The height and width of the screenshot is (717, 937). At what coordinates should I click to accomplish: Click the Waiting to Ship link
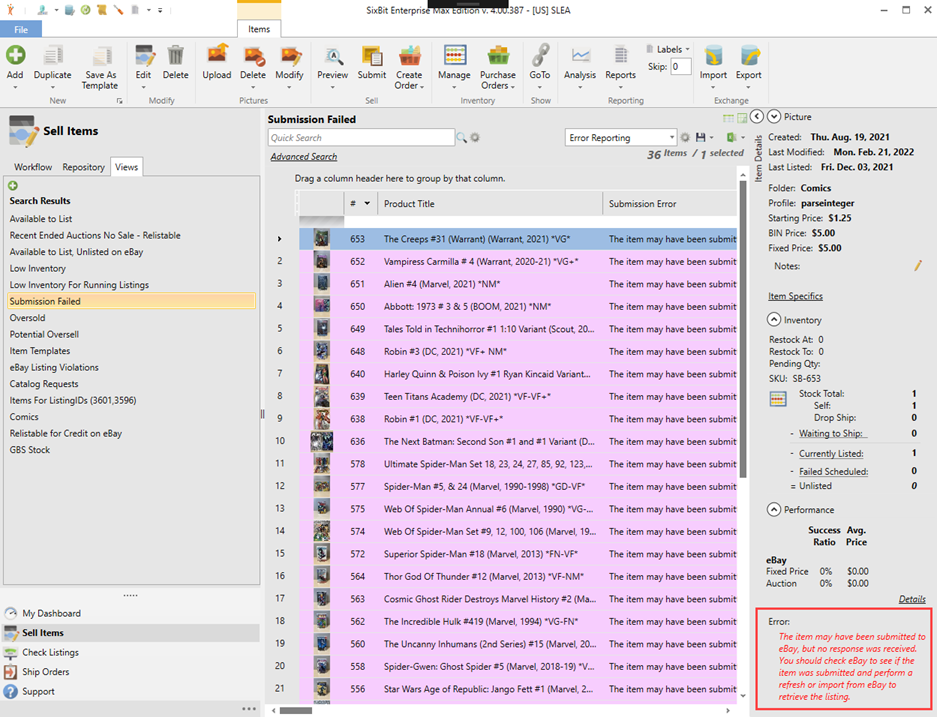[831, 433]
